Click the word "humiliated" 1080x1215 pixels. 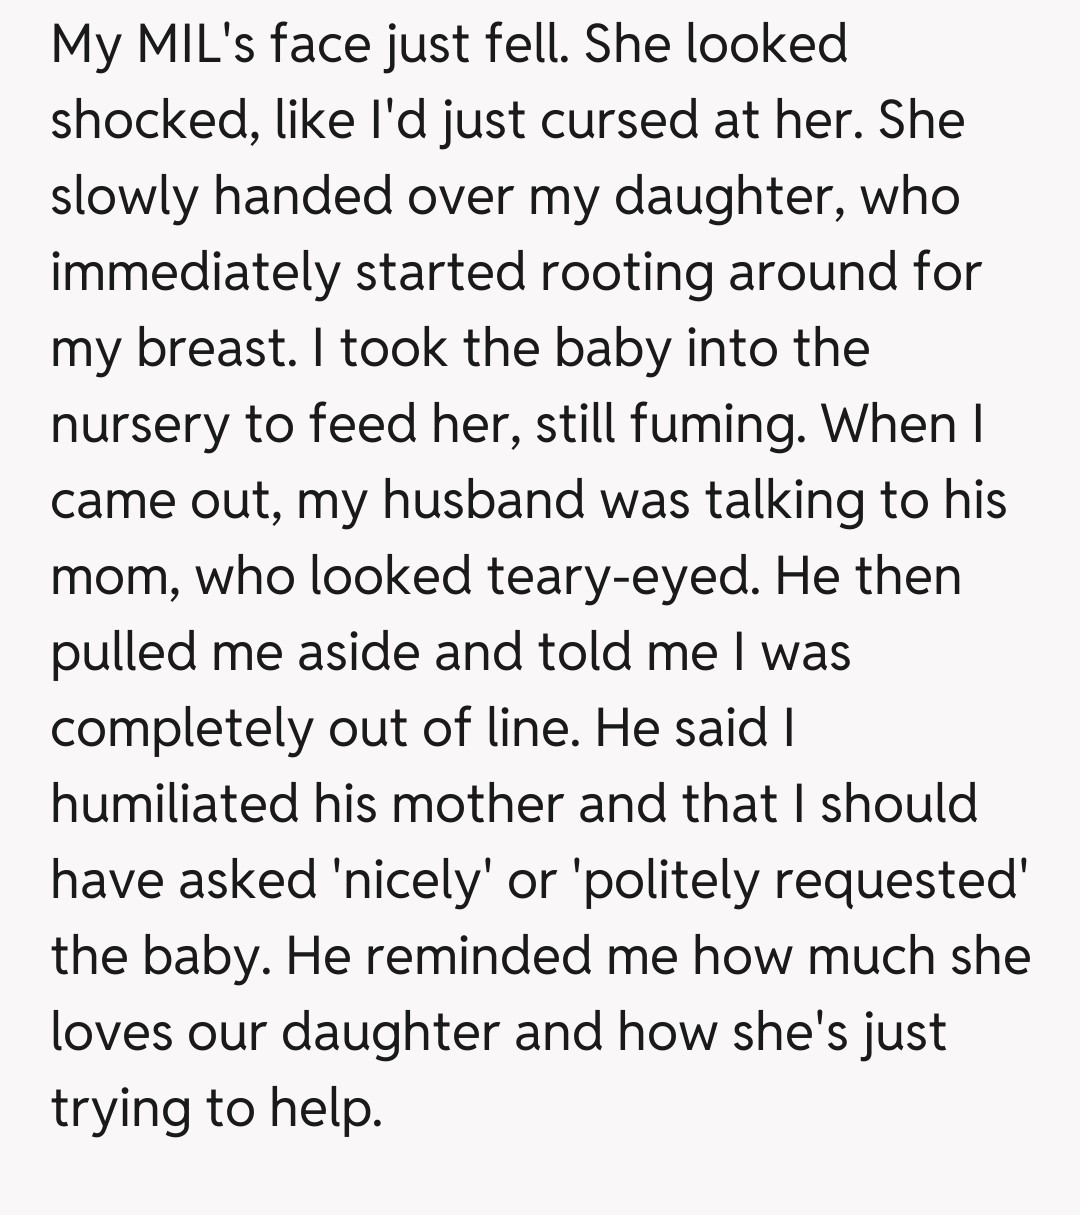pos(174,804)
